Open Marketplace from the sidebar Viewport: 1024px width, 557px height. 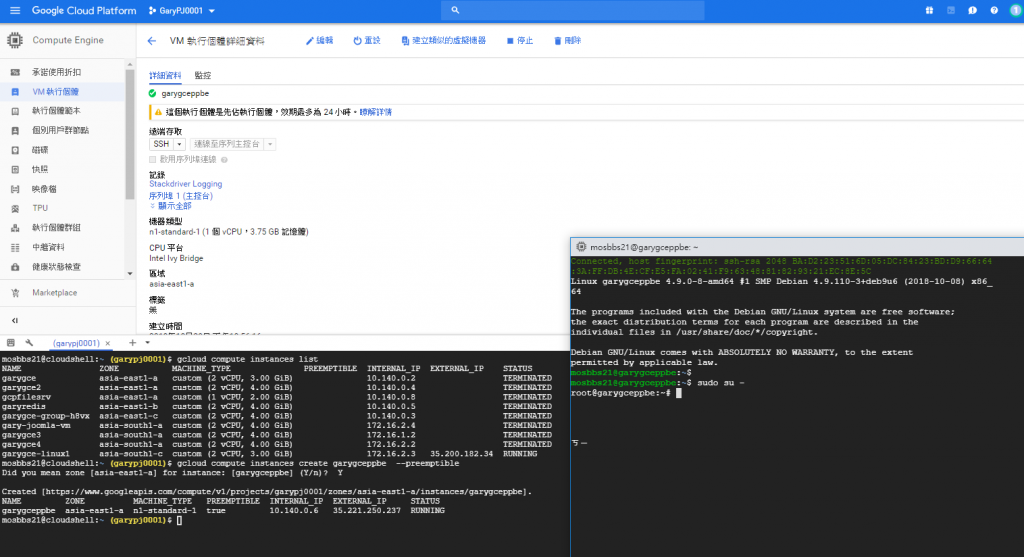pyautogui.click(x=54, y=293)
